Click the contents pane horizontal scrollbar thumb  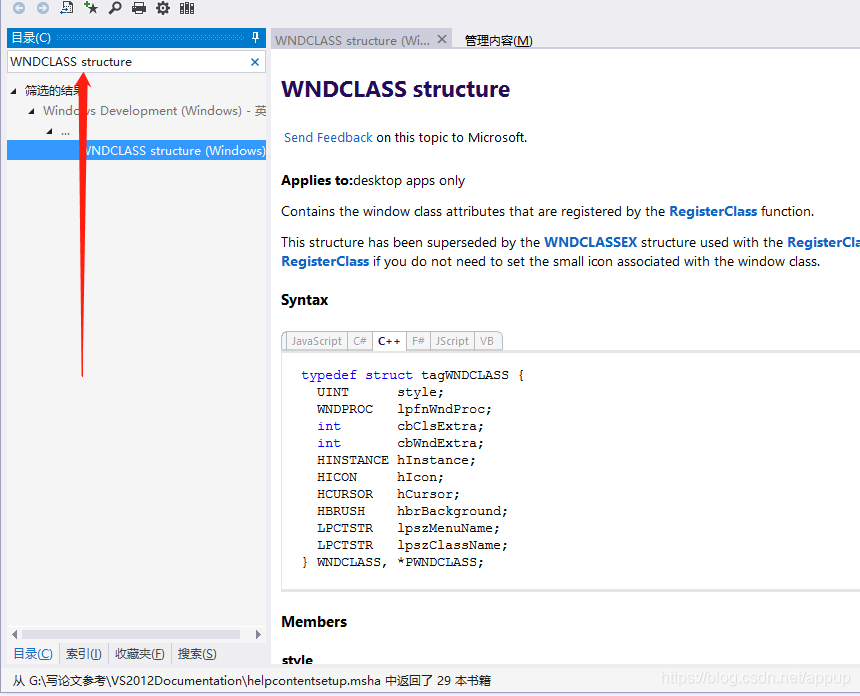click(131, 635)
